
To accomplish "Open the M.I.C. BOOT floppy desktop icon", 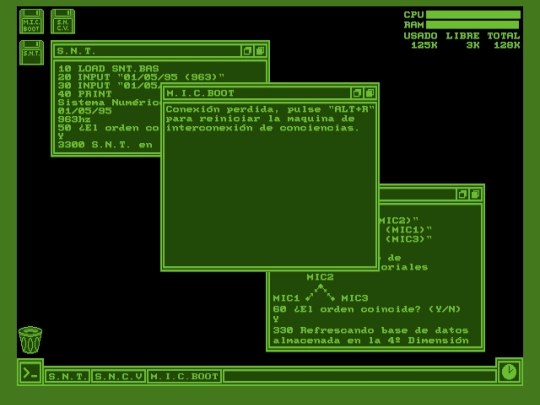I will (31, 21).
